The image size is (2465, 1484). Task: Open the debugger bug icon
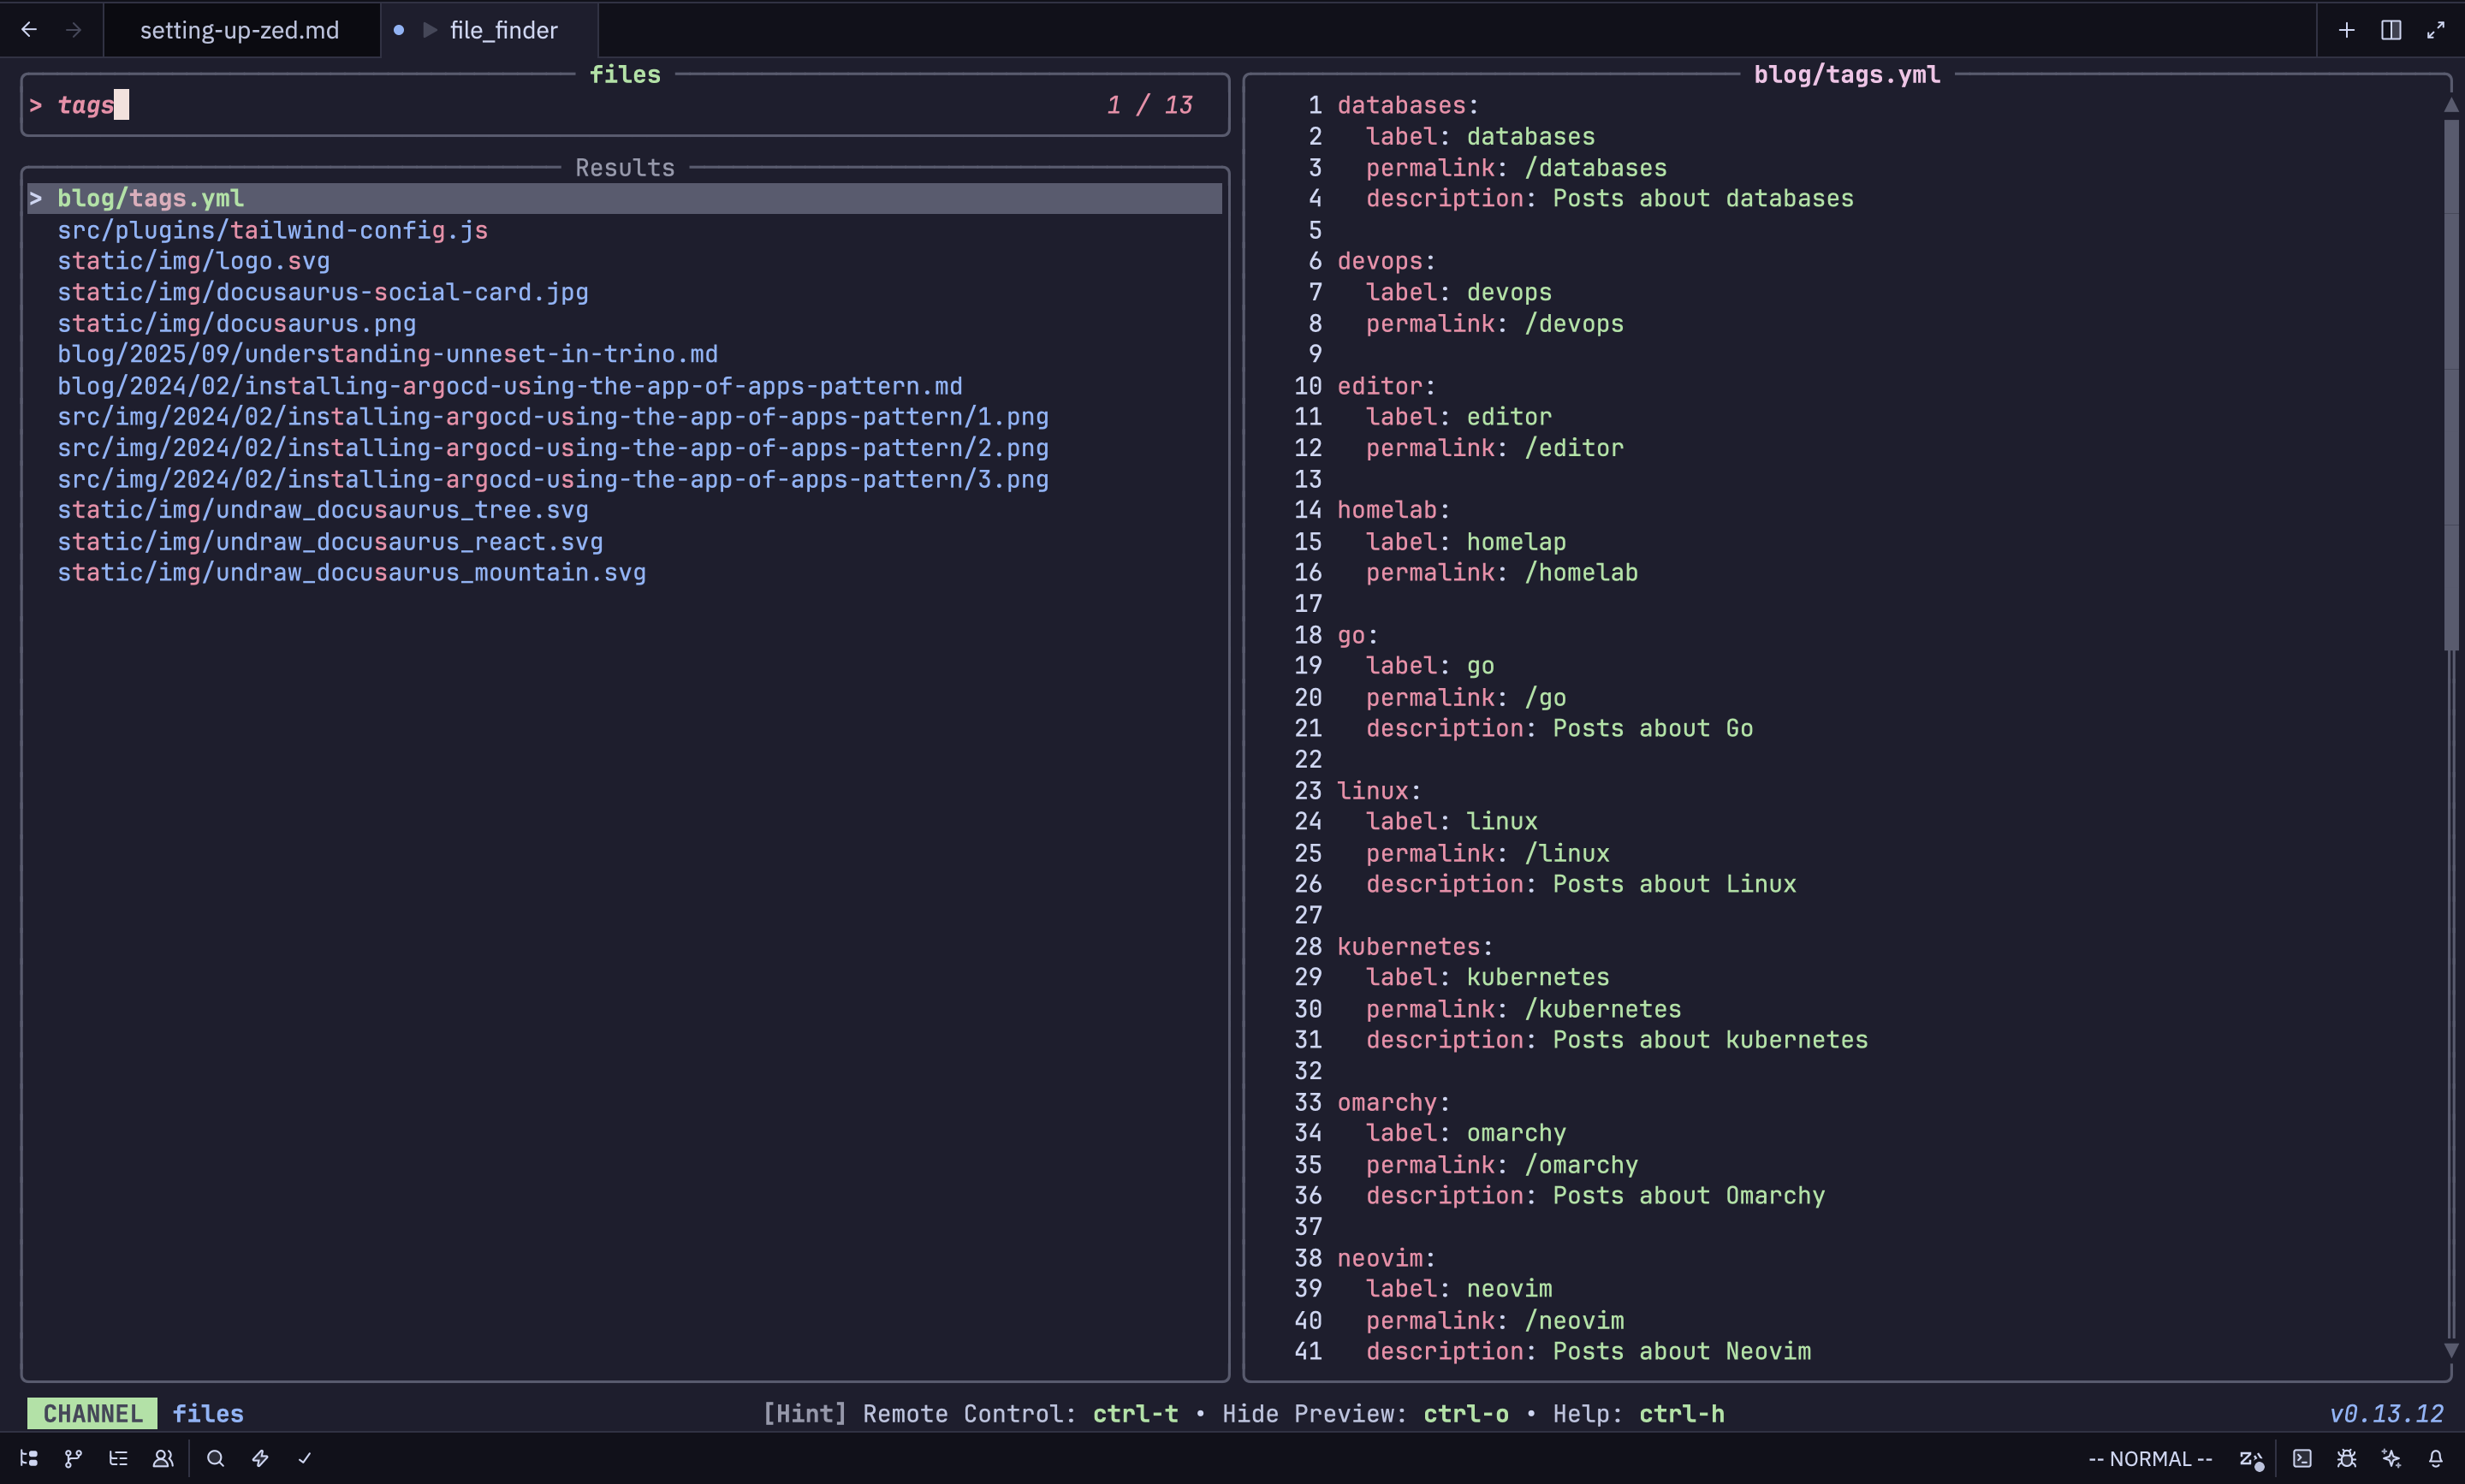pos(2346,1458)
